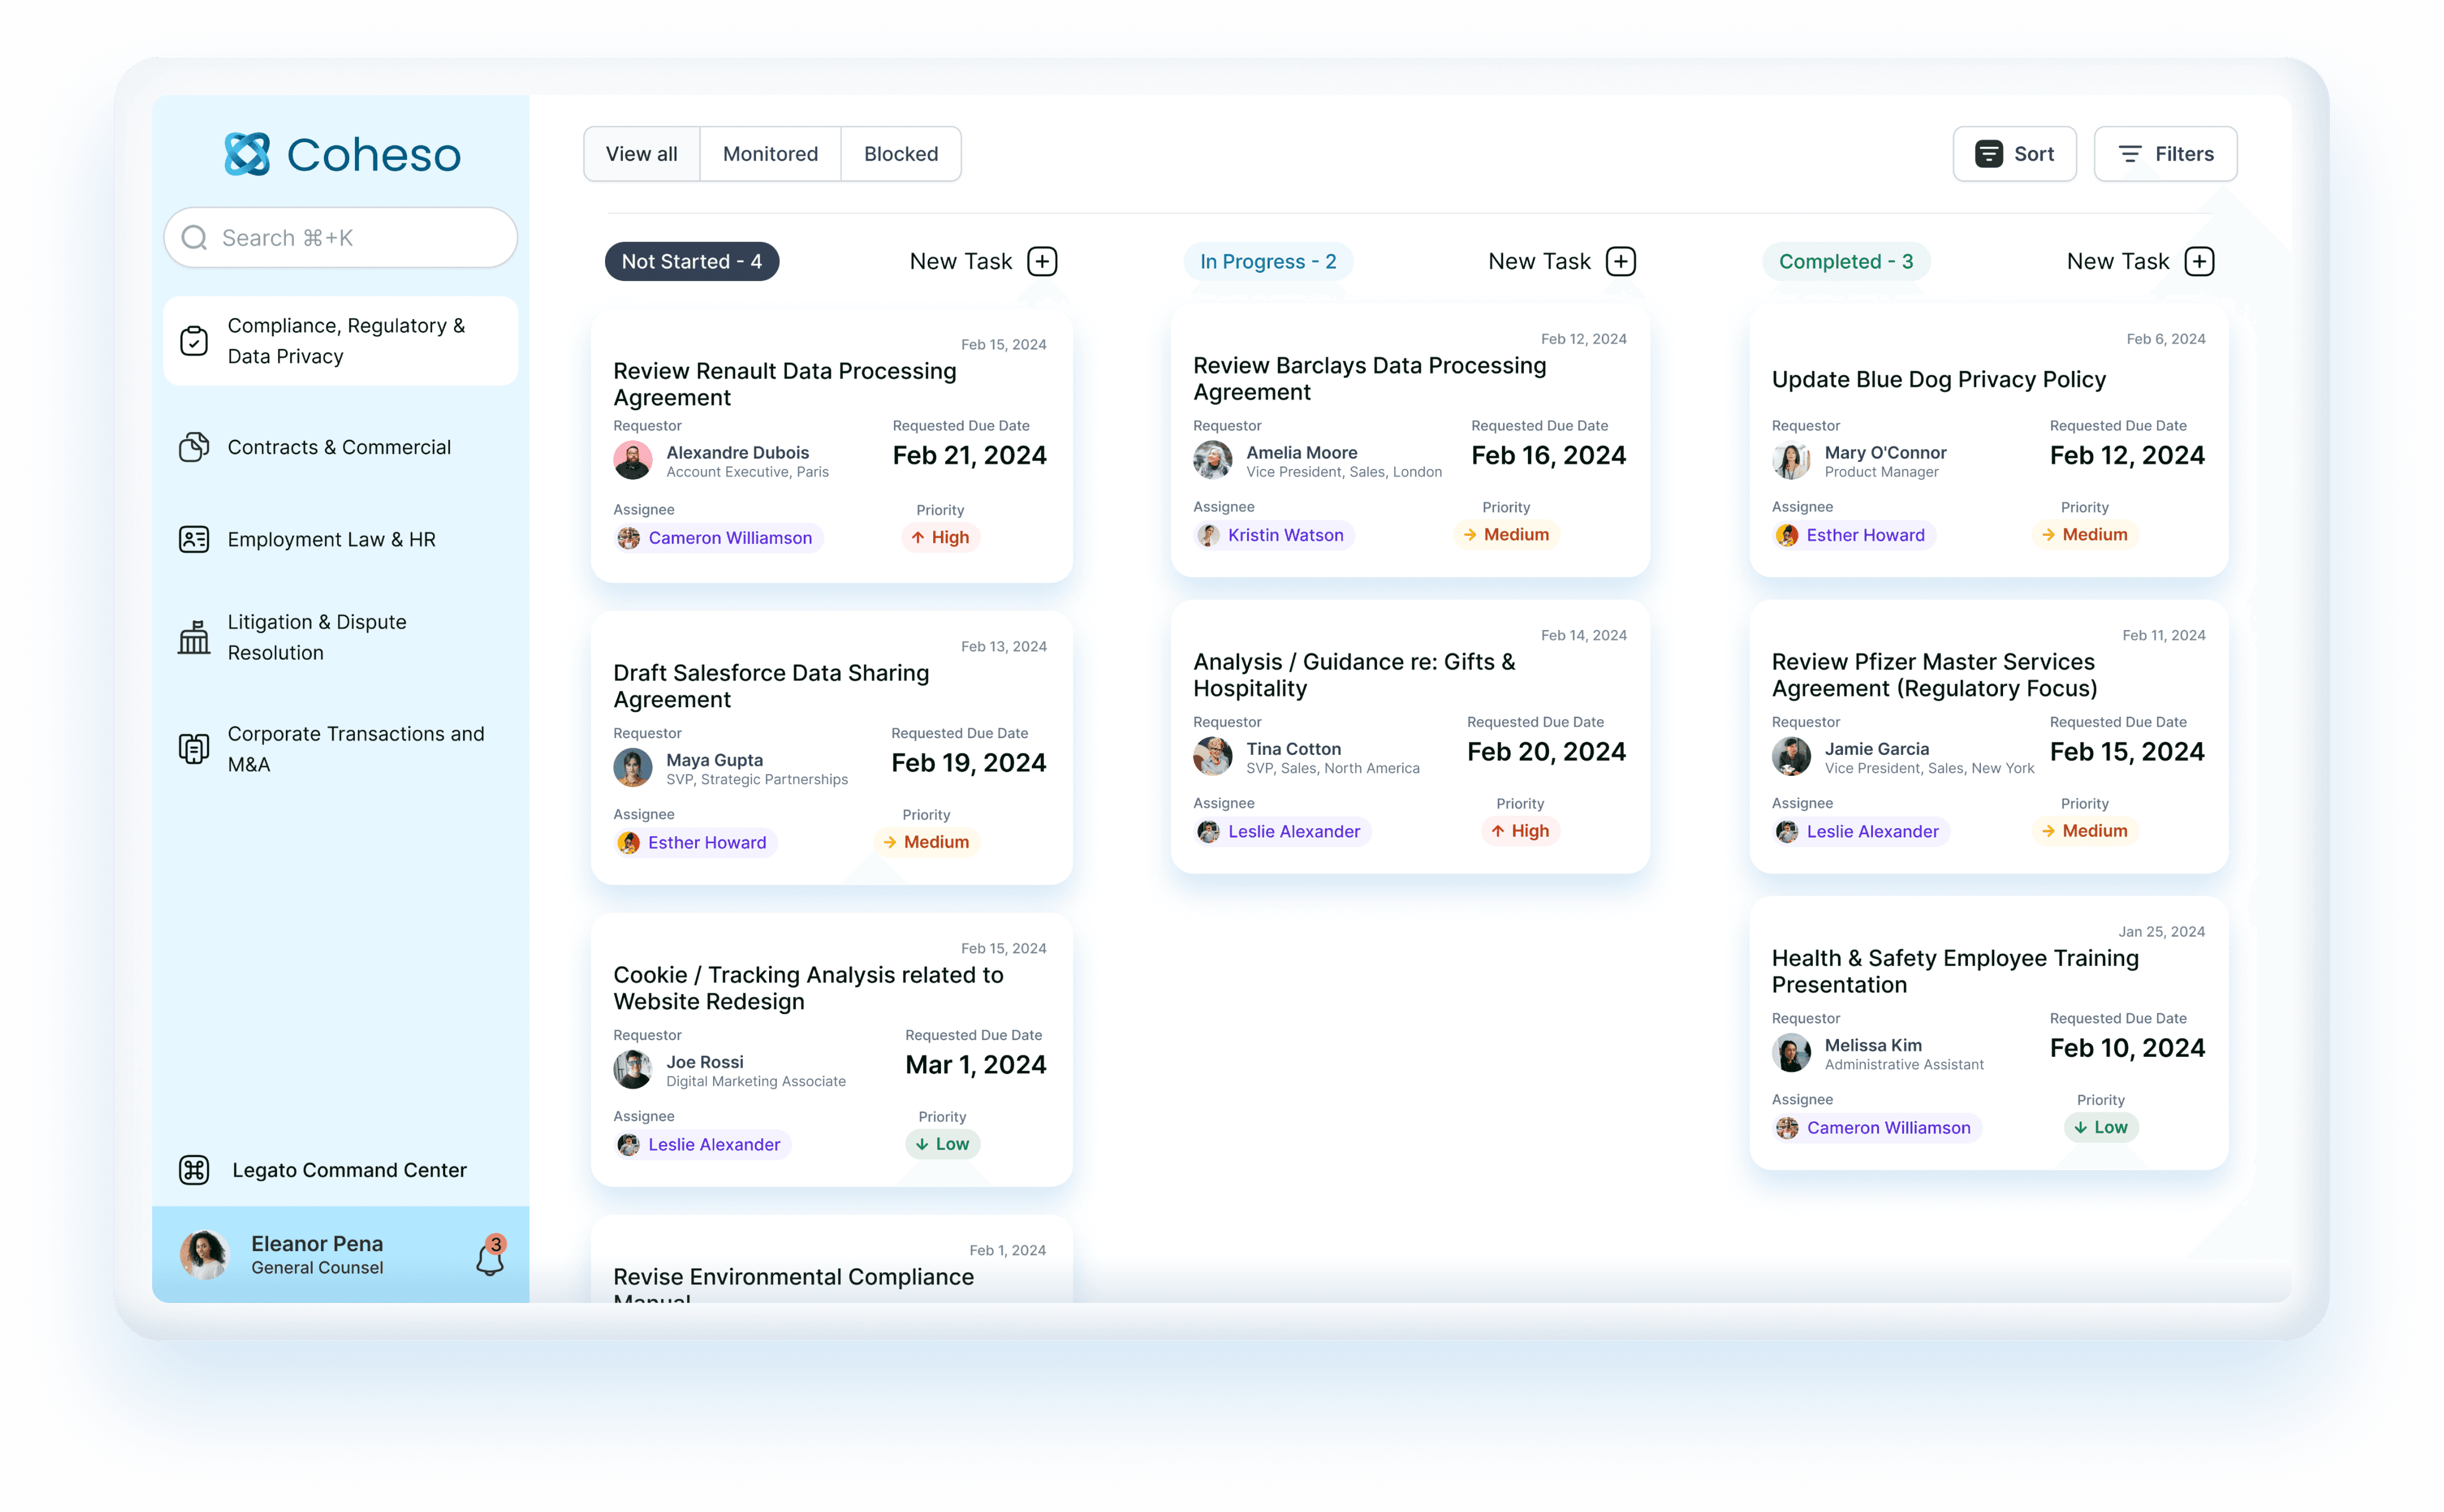The width and height of the screenshot is (2444, 1512).
Task: Open the Filters panel
Action: (x=2165, y=153)
